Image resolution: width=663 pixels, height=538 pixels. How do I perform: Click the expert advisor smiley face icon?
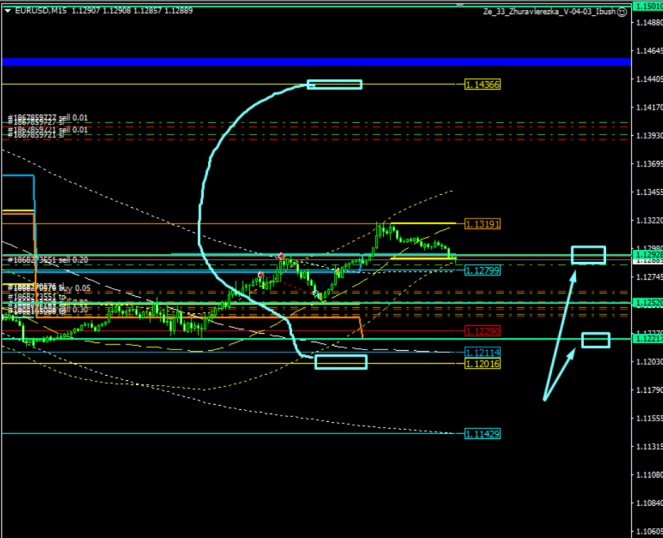622,11
